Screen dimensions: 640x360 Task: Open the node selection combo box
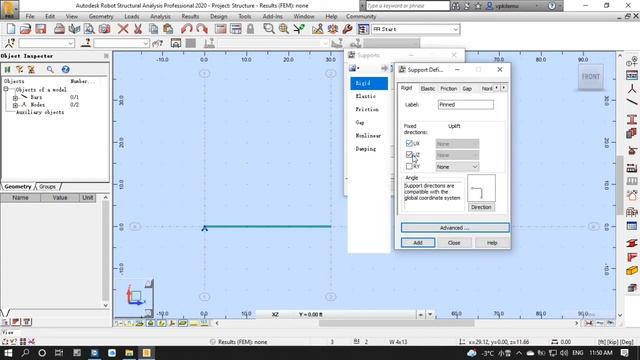[47, 43]
